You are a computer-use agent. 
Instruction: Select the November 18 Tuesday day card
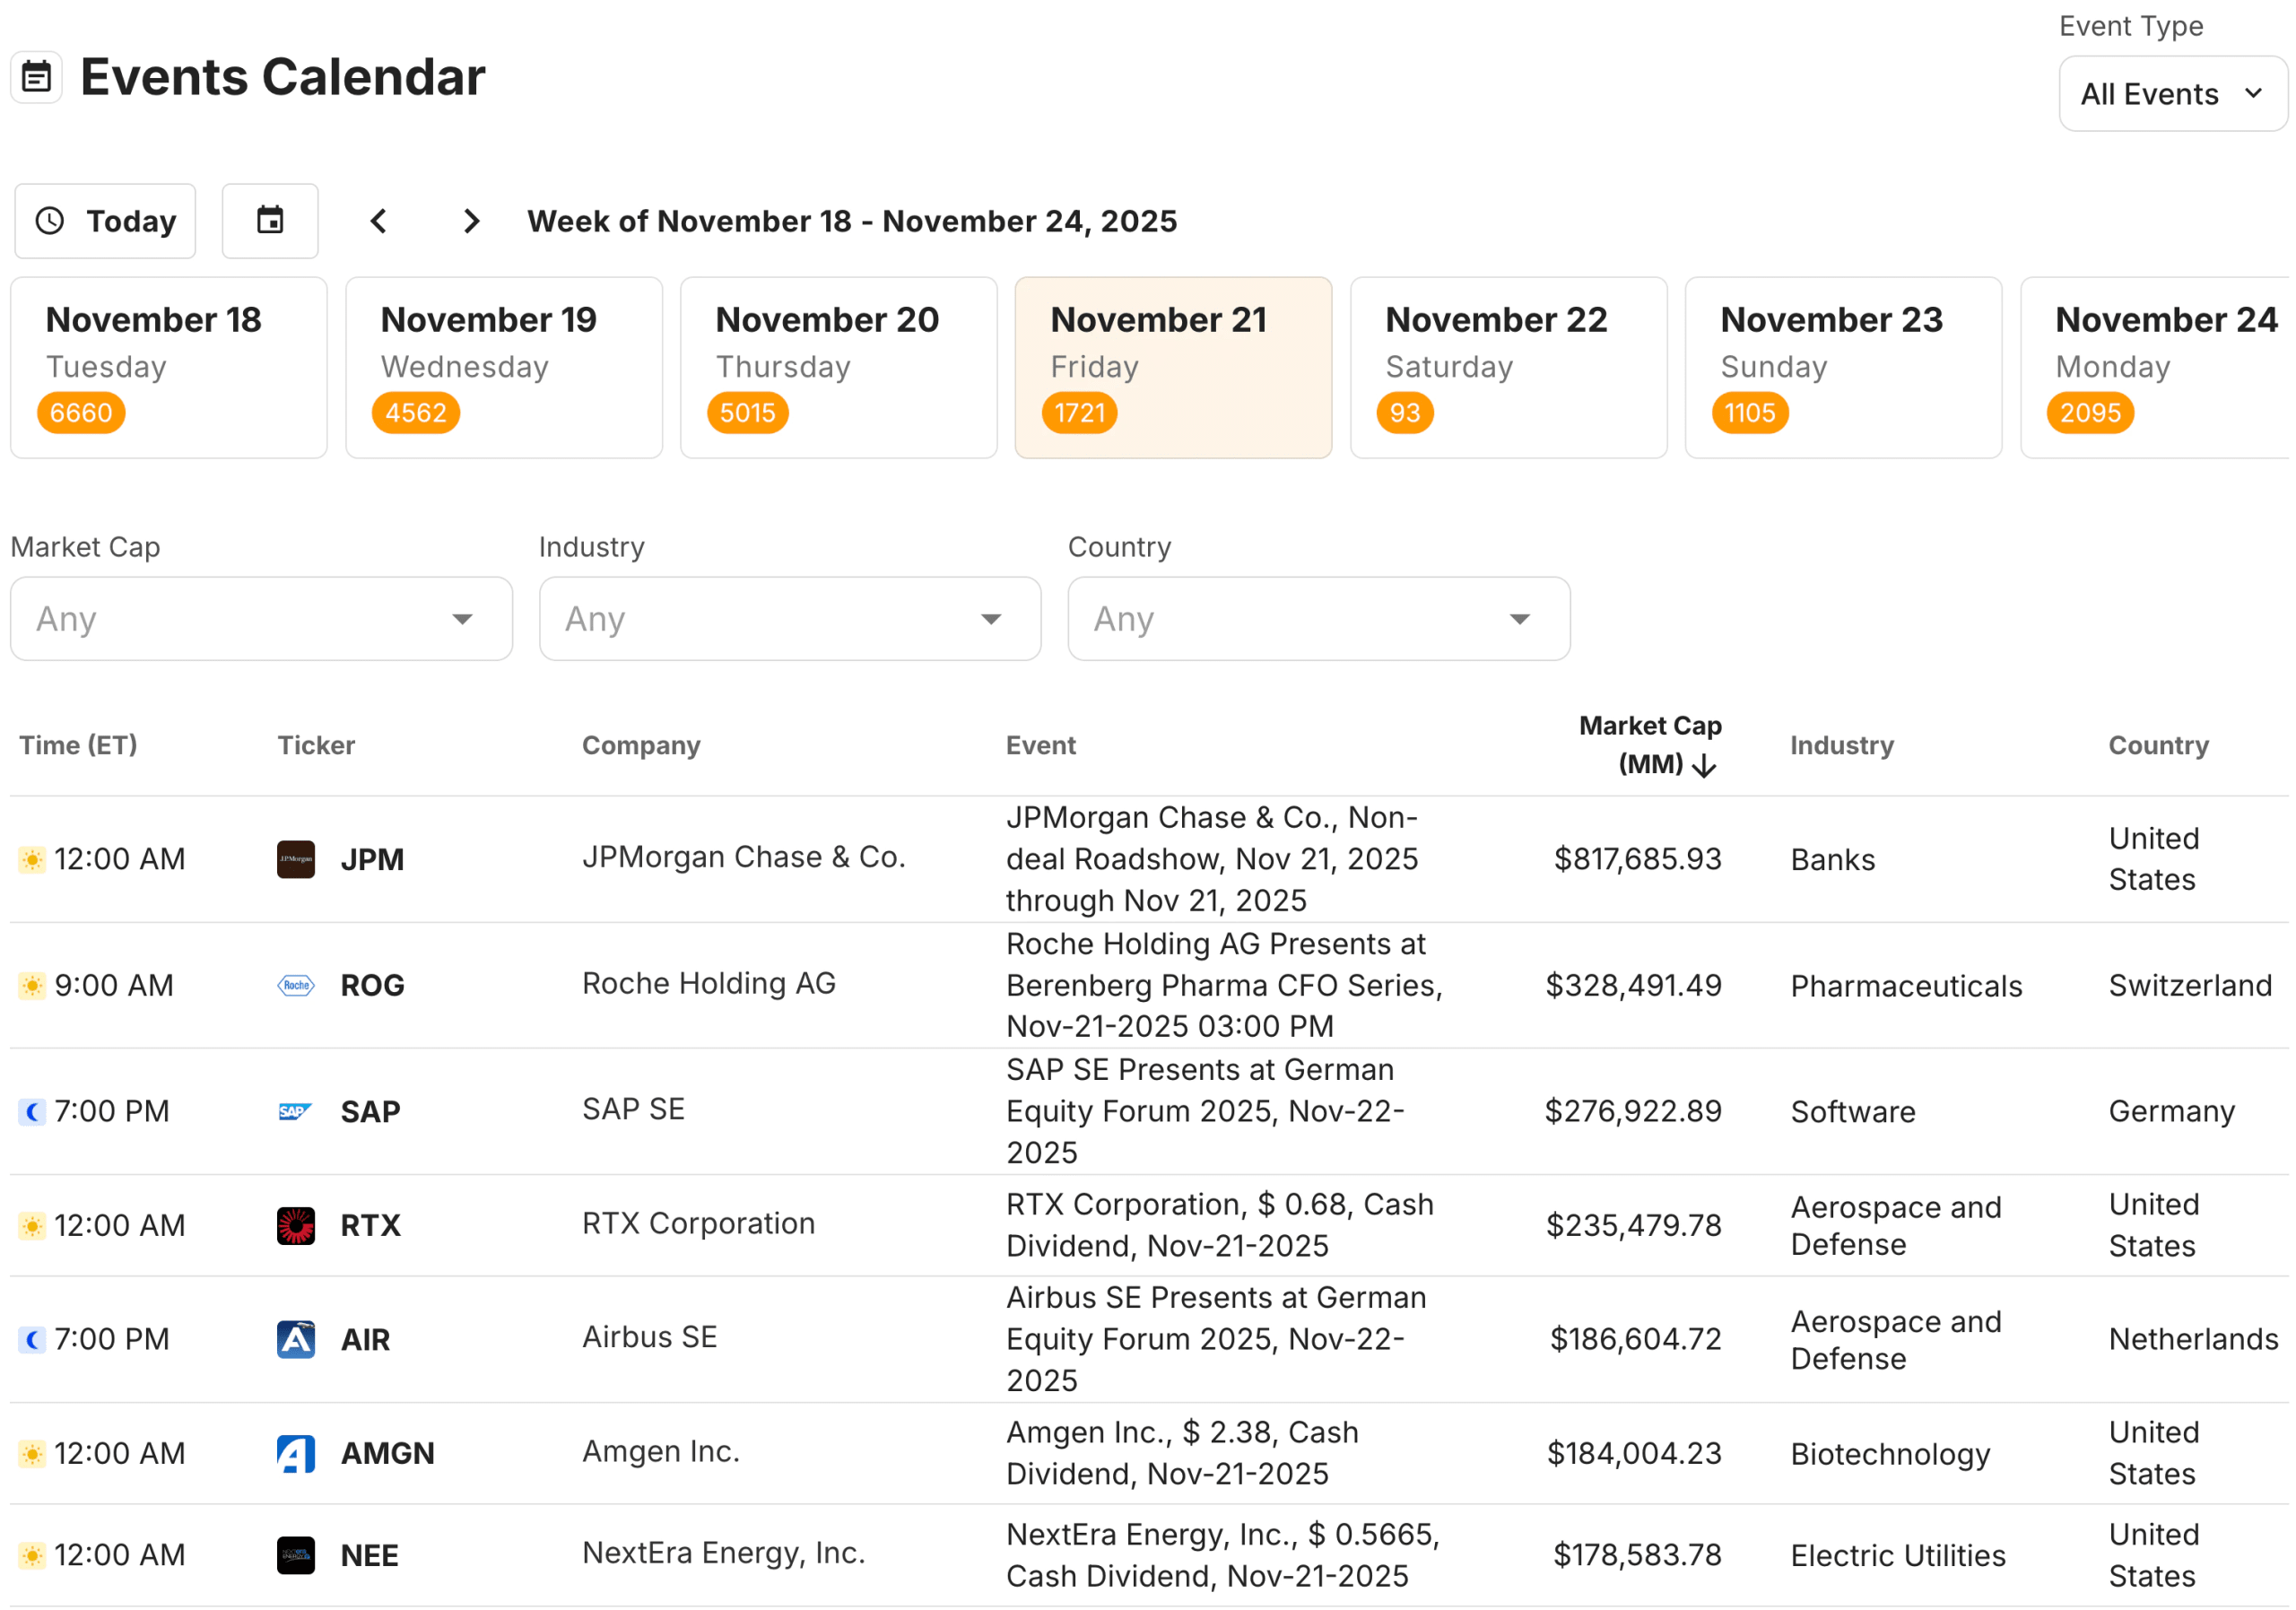(x=168, y=367)
